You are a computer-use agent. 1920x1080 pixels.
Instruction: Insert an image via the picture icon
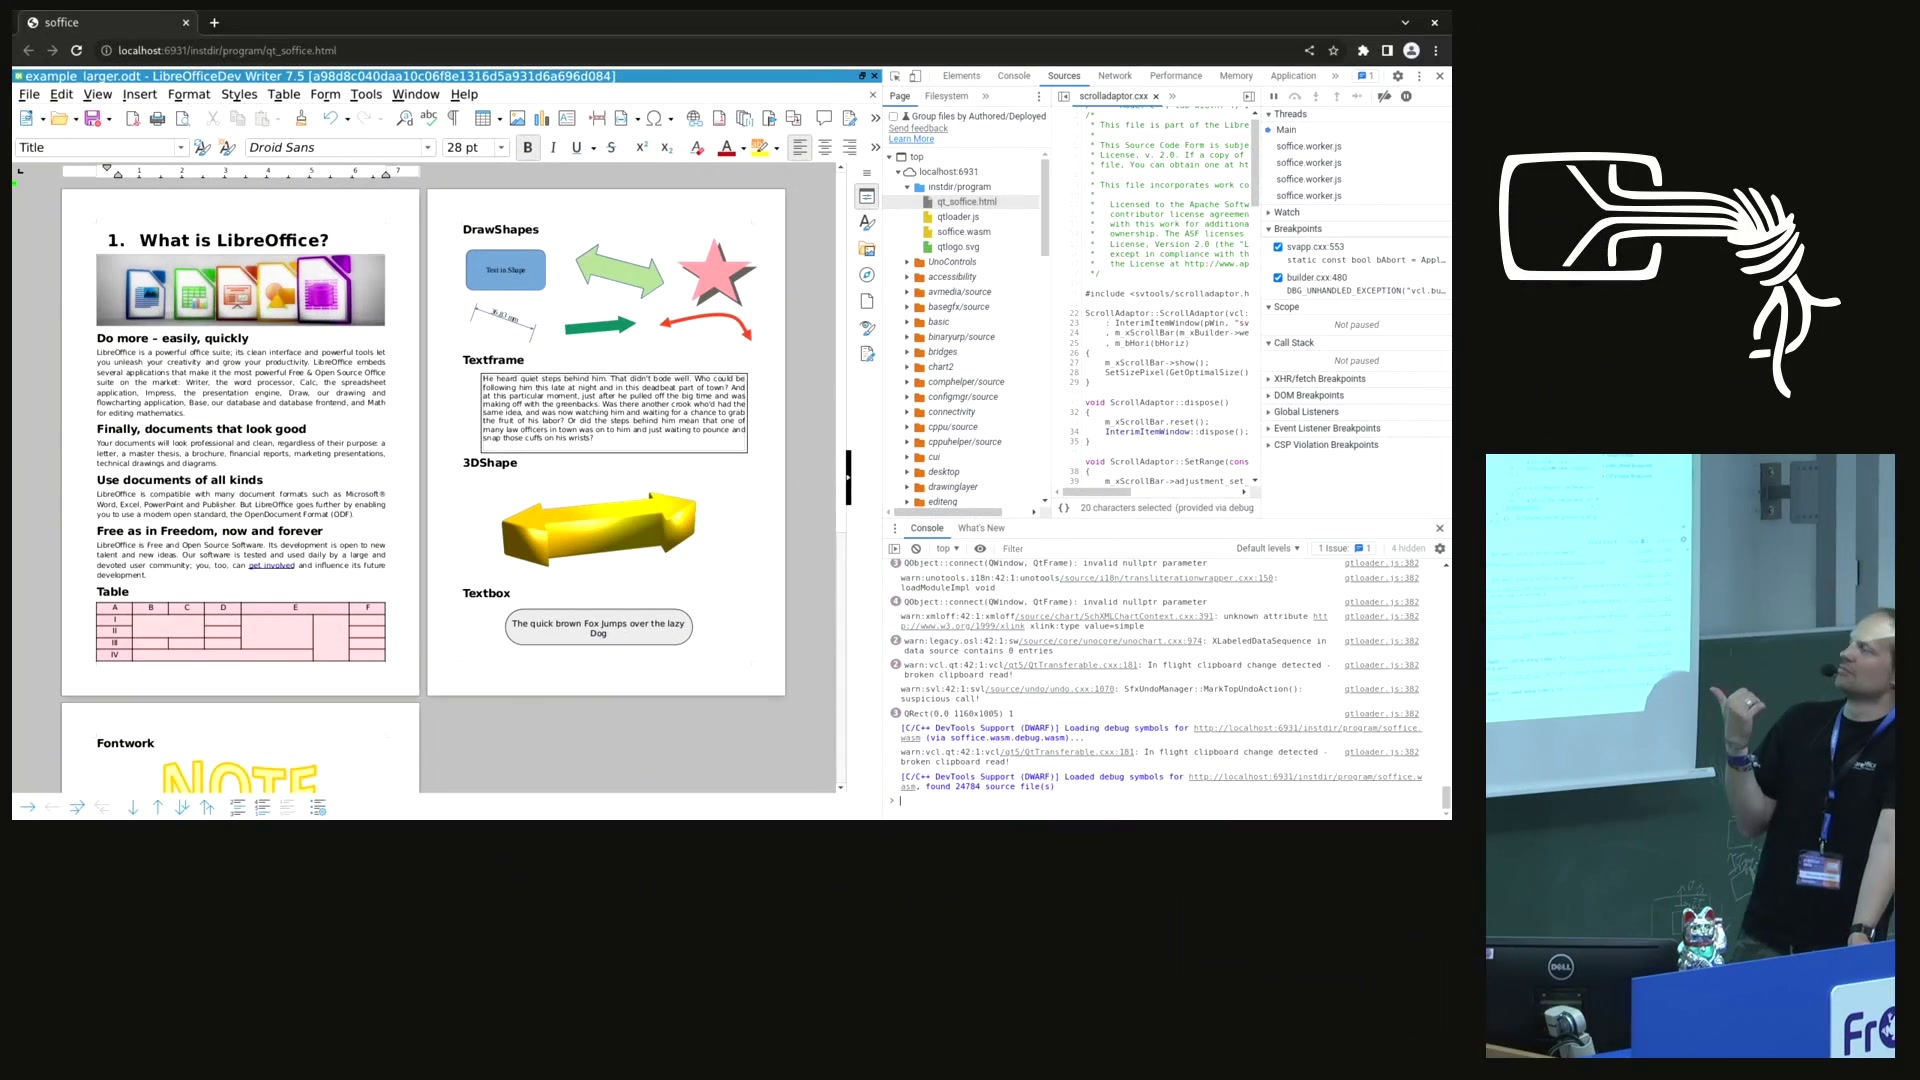[517, 119]
